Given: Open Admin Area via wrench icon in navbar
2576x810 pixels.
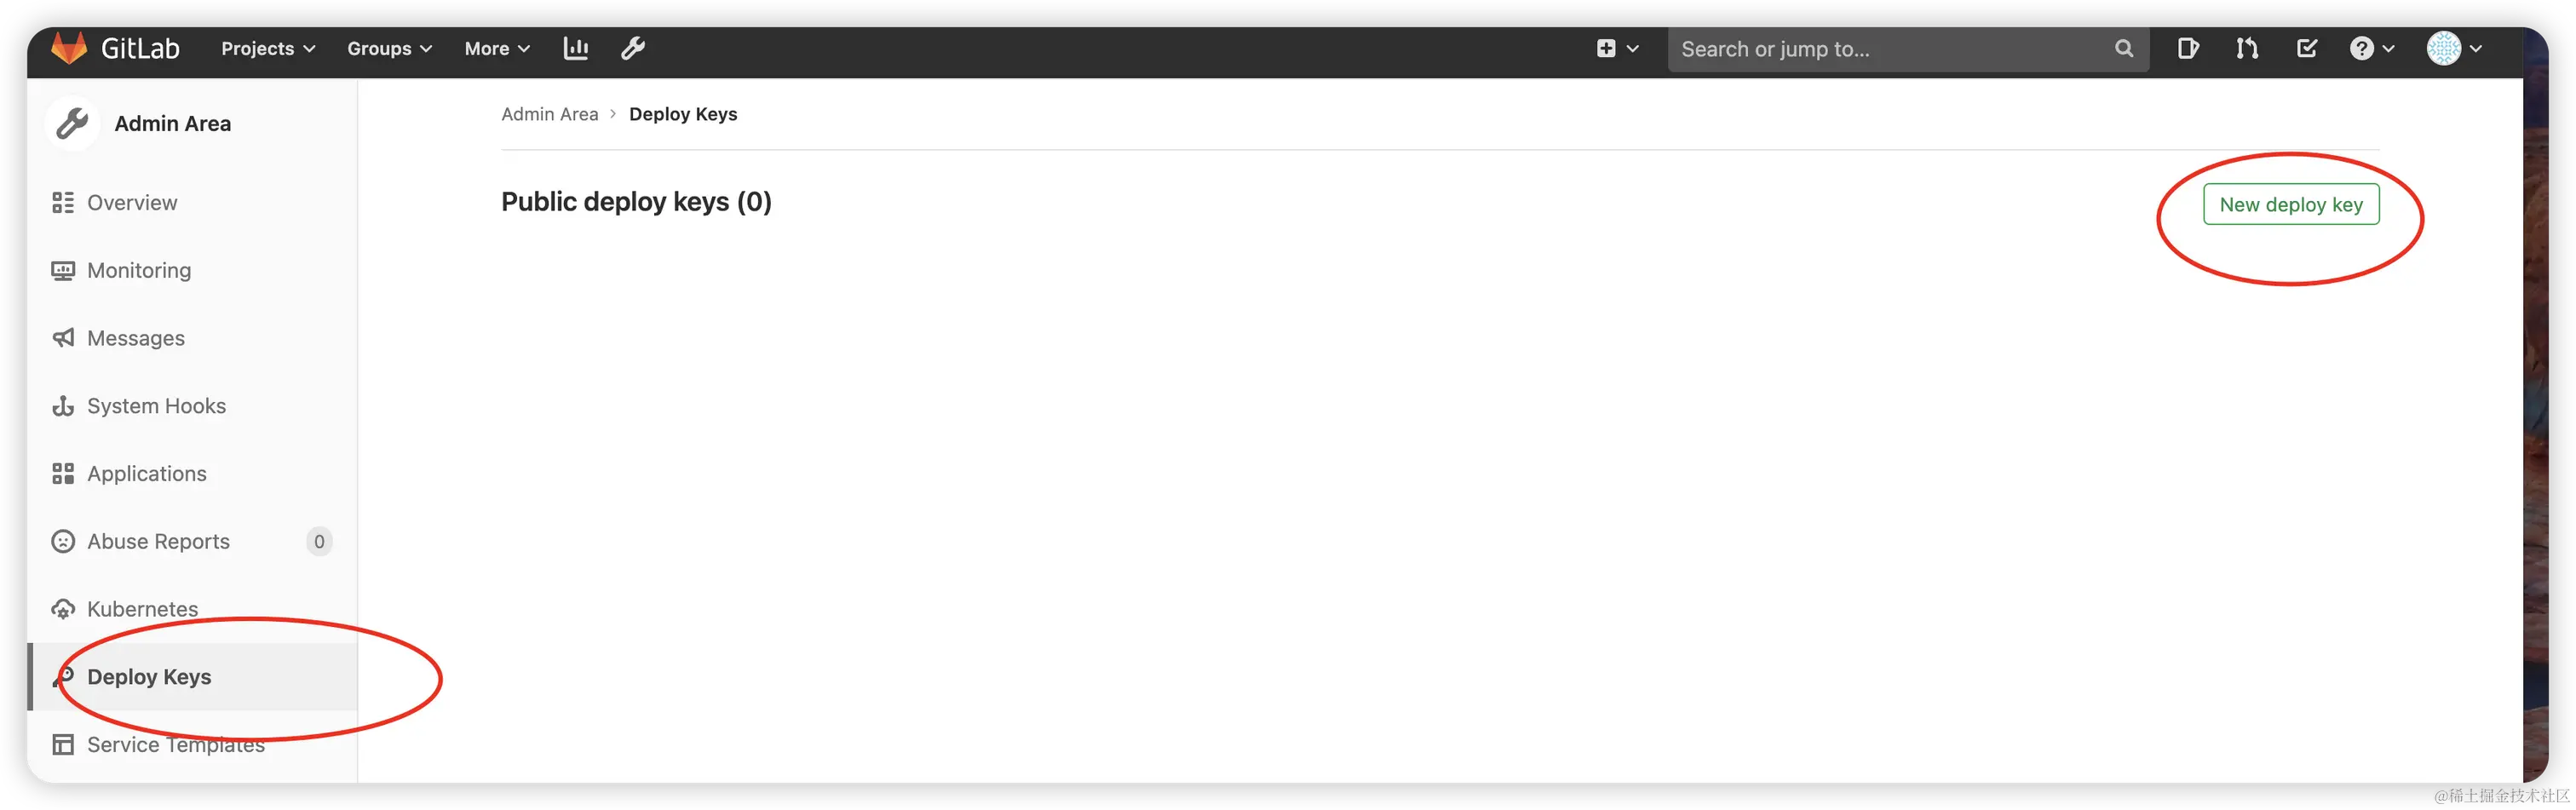Looking at the screenshot, I should click(633, 48).
